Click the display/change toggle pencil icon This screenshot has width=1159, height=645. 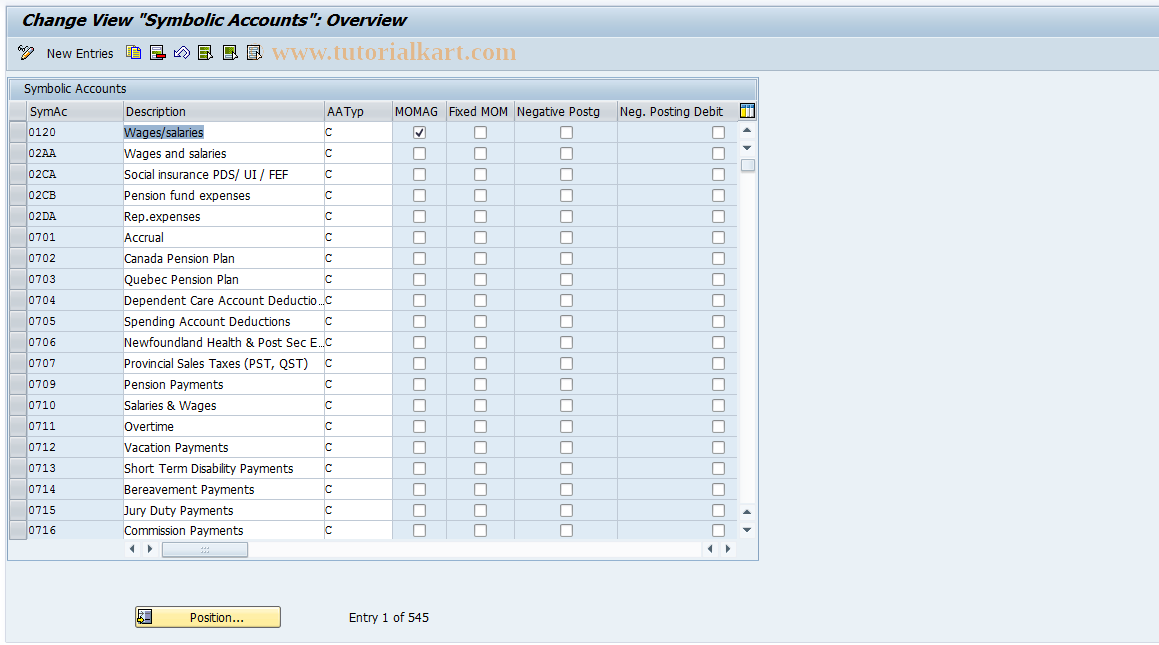[x=26, y=52]
